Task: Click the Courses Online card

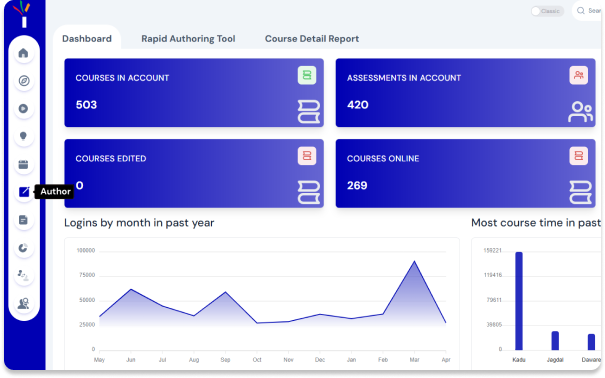Action: click(465, 173)
